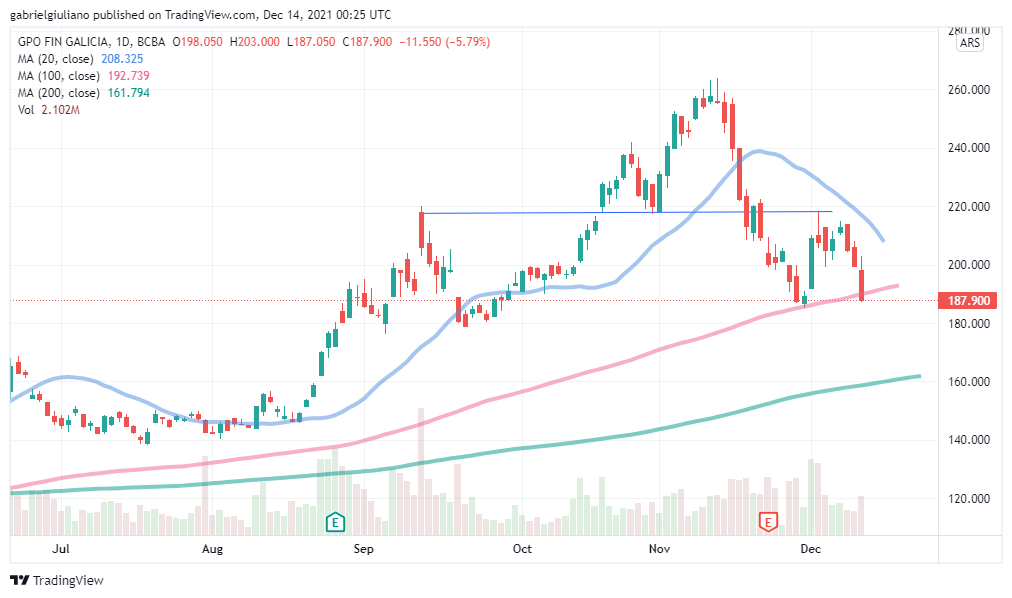Click the H203.000 high value
Screen dimensions: 1012x598
pyautogui.click(x=255, y=42)
